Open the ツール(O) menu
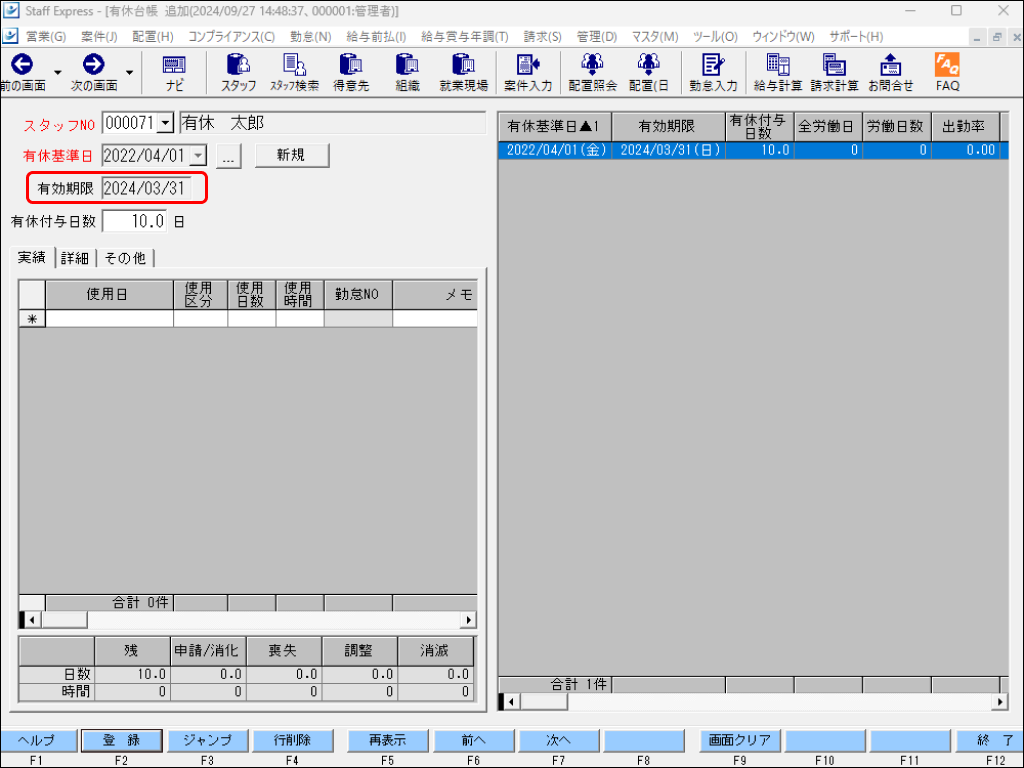1024x768 pixels. (715, 37)
